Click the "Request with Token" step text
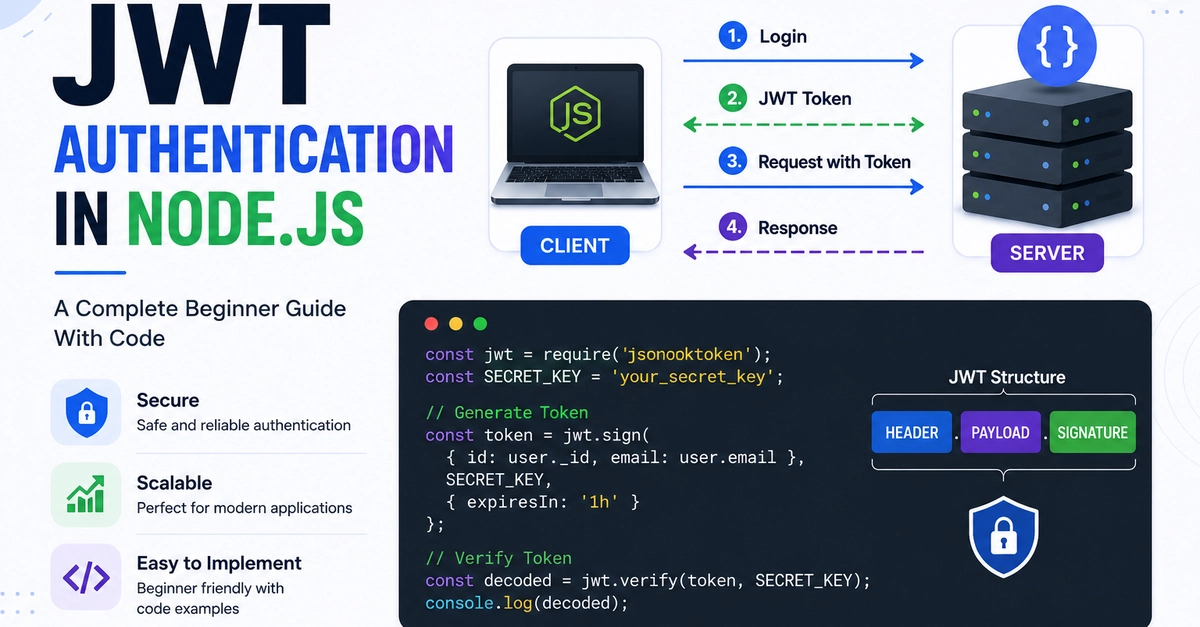Image resolution: width=1200 pixels, height=627 pixels. click(x=835, y=162)
